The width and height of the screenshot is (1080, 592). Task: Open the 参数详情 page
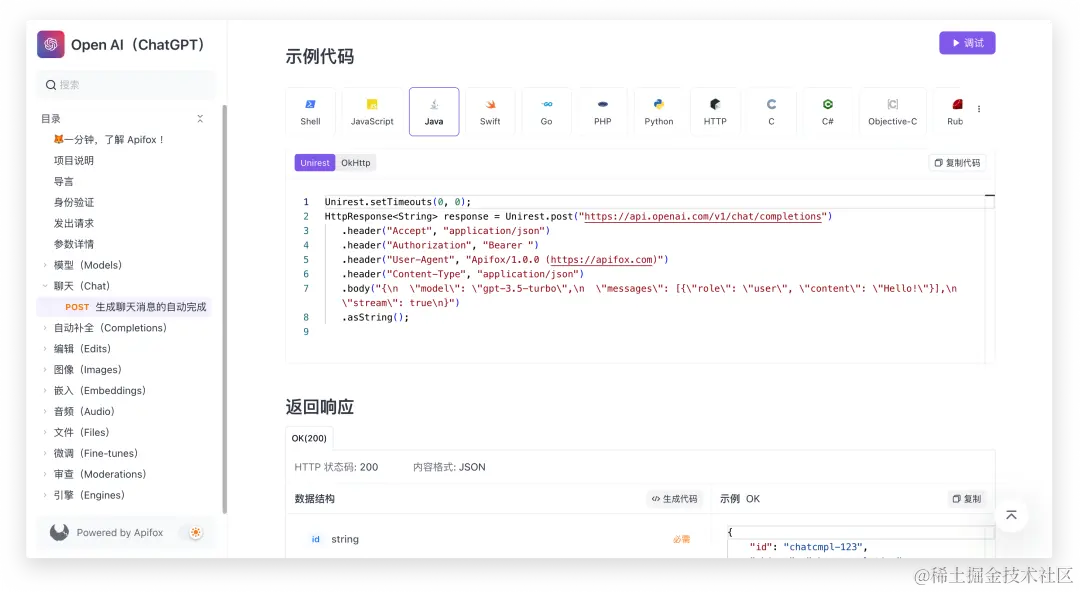74,244
